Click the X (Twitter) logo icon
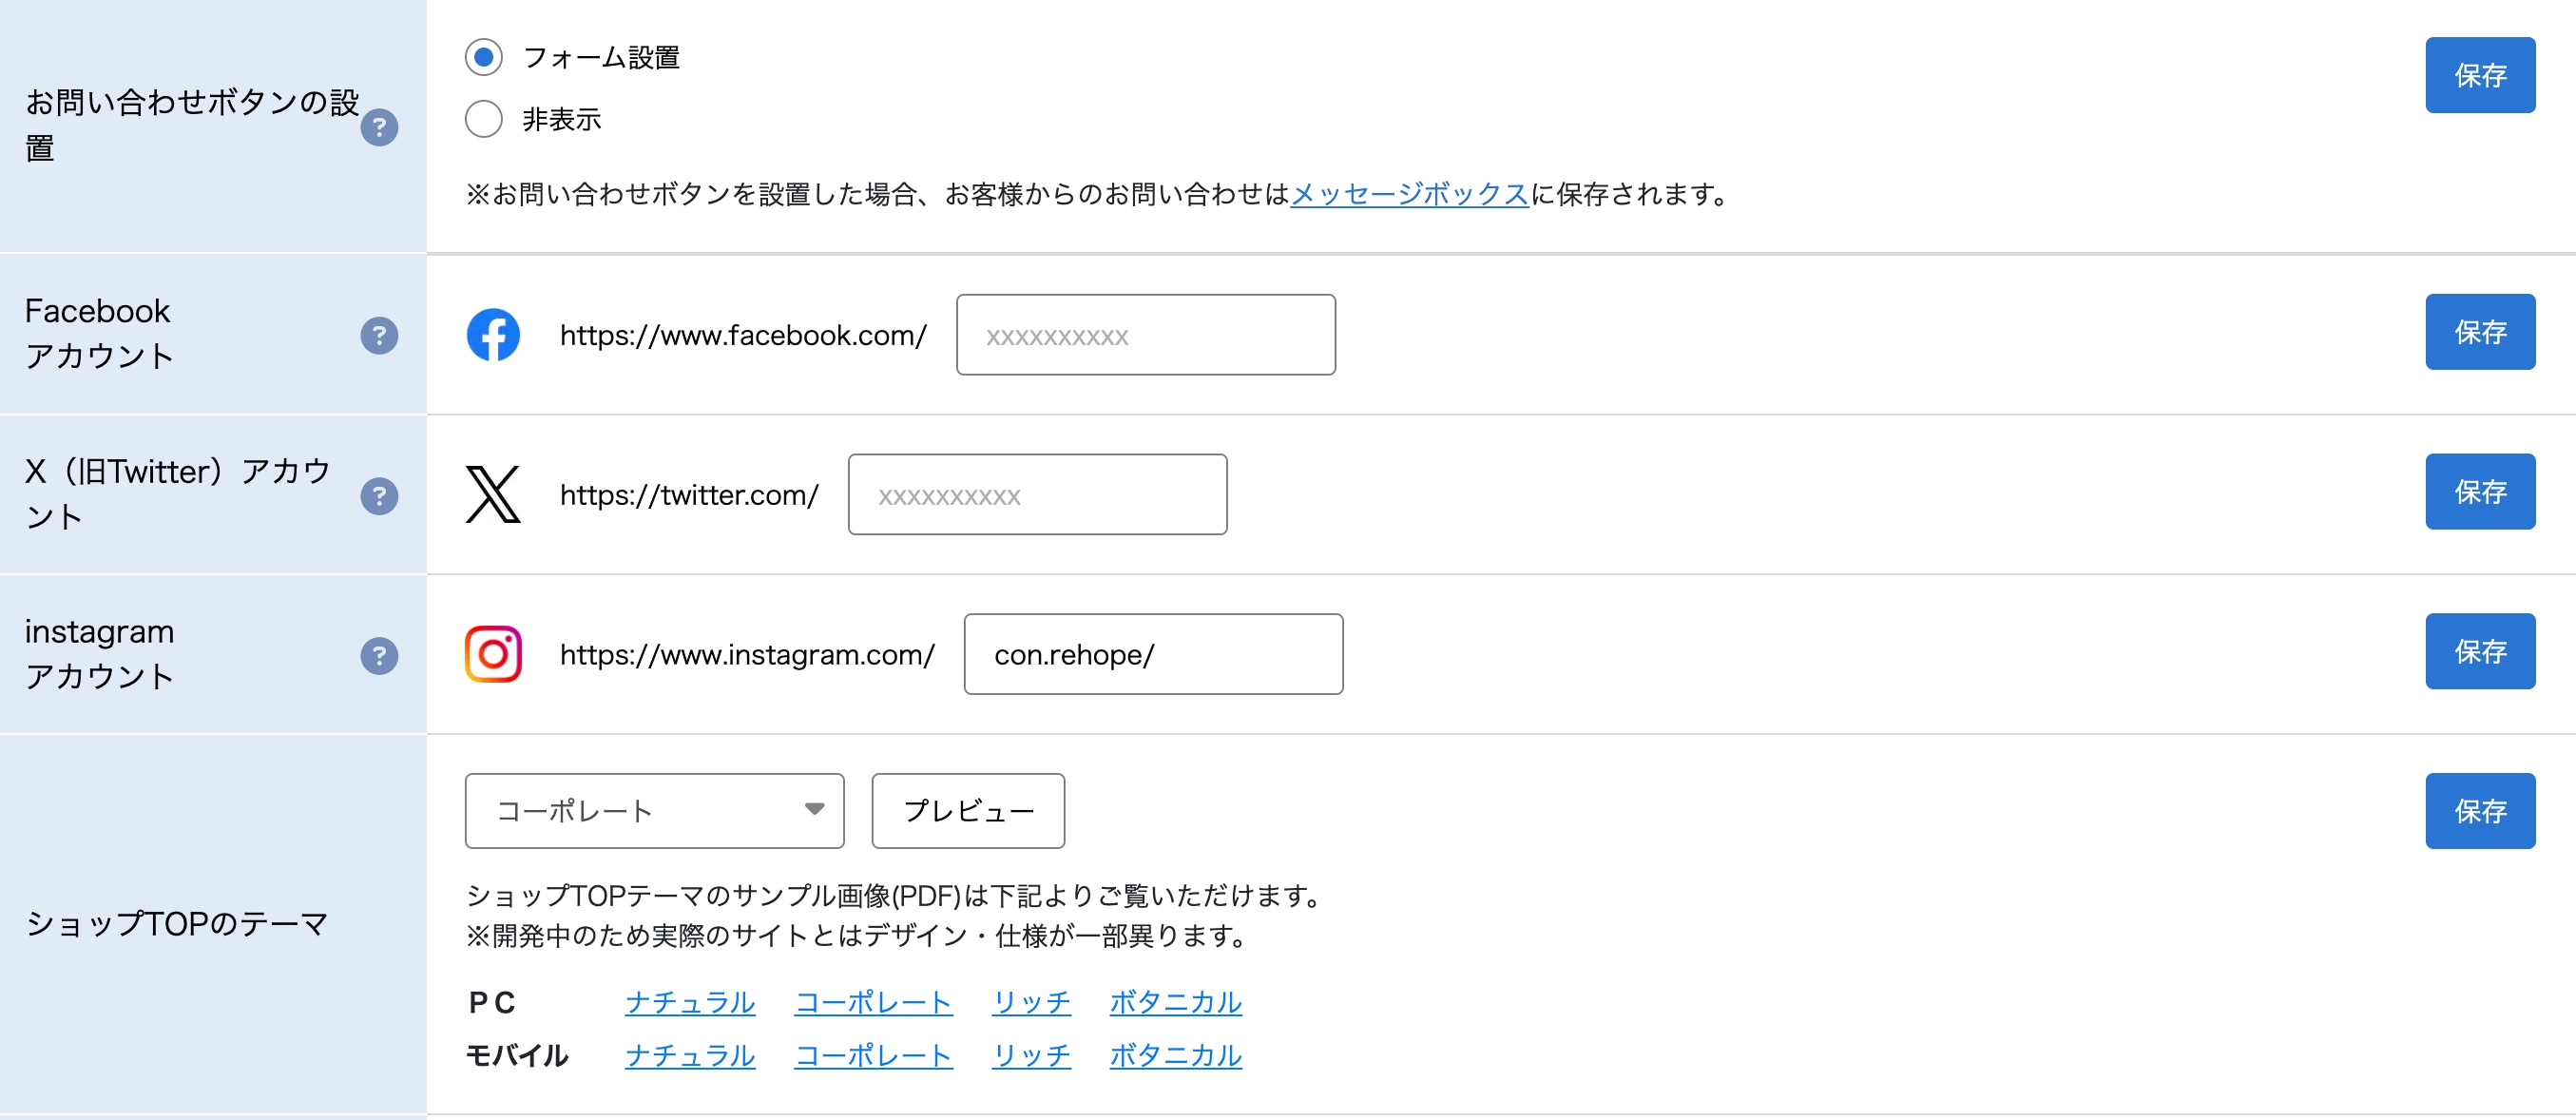The image size is (2576, 1120). point(493,495)
